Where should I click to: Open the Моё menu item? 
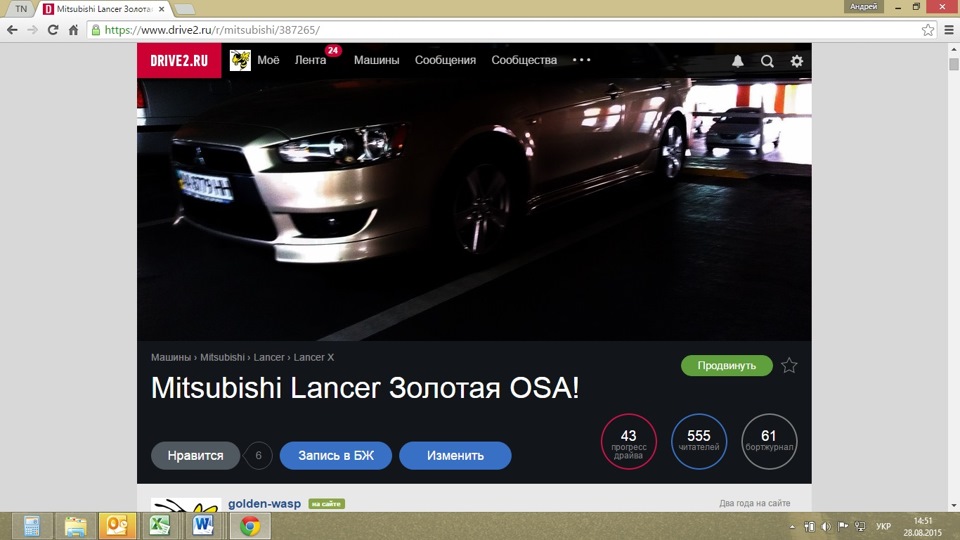point(268,60)
